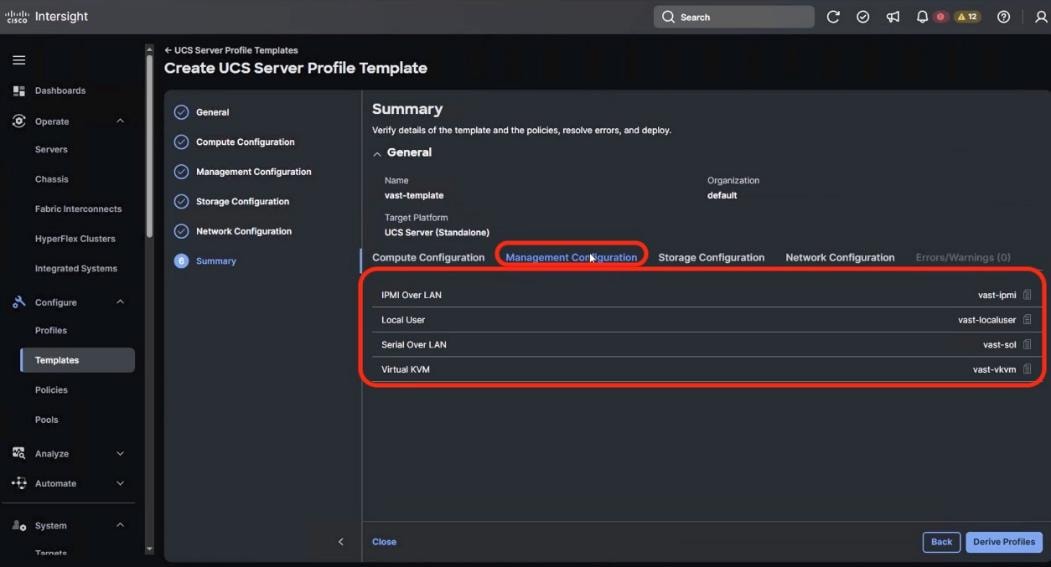Click the vast-ipmi policy name

tap(997, 295)
